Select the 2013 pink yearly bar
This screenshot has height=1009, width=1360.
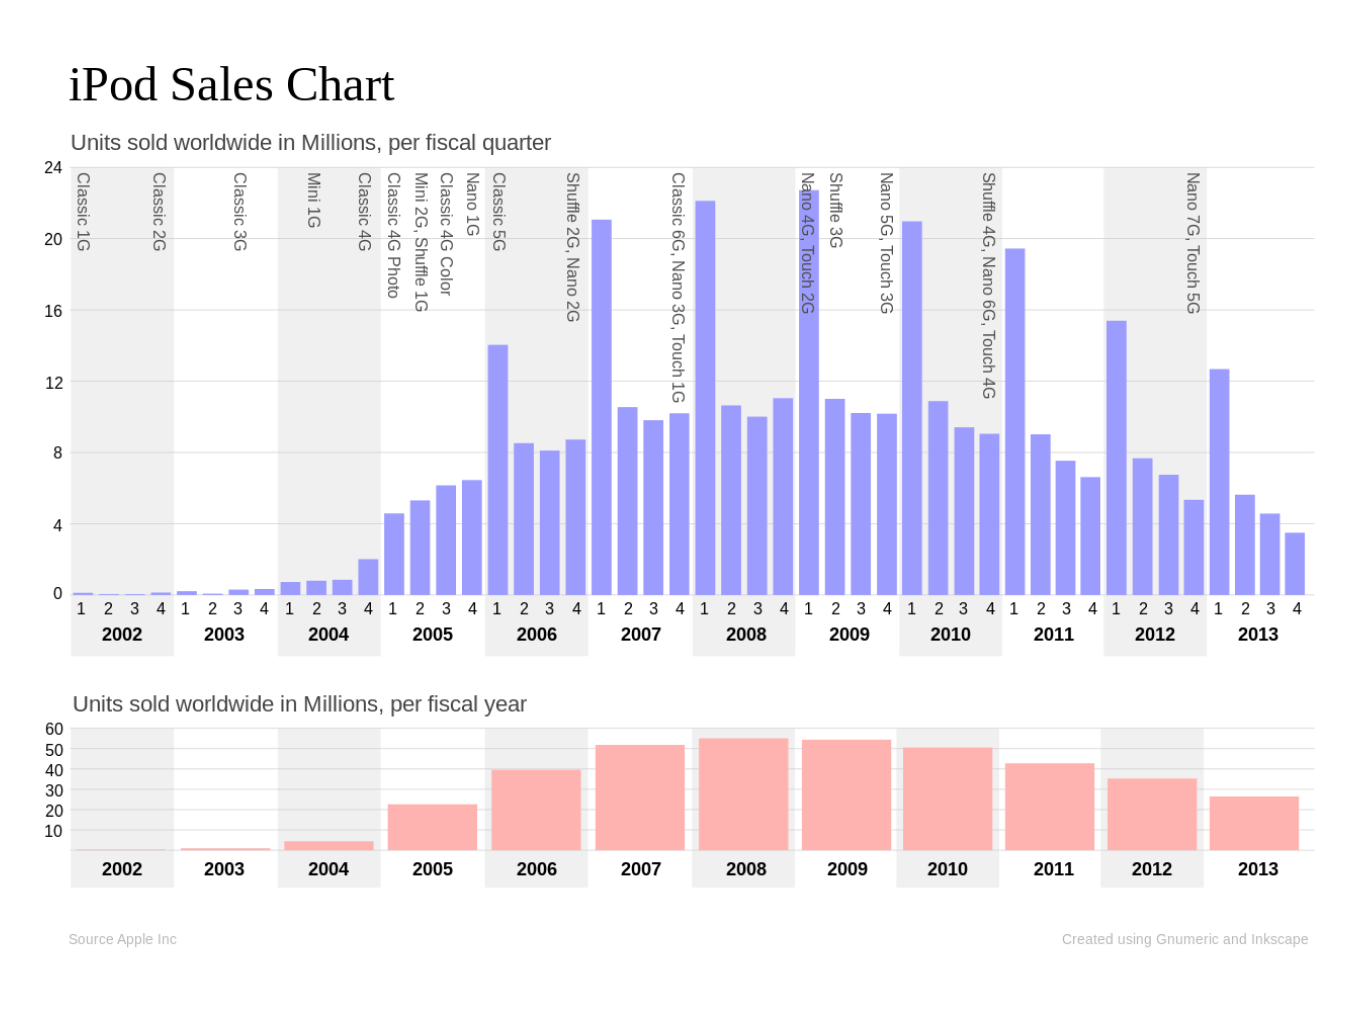[1253, 823]
